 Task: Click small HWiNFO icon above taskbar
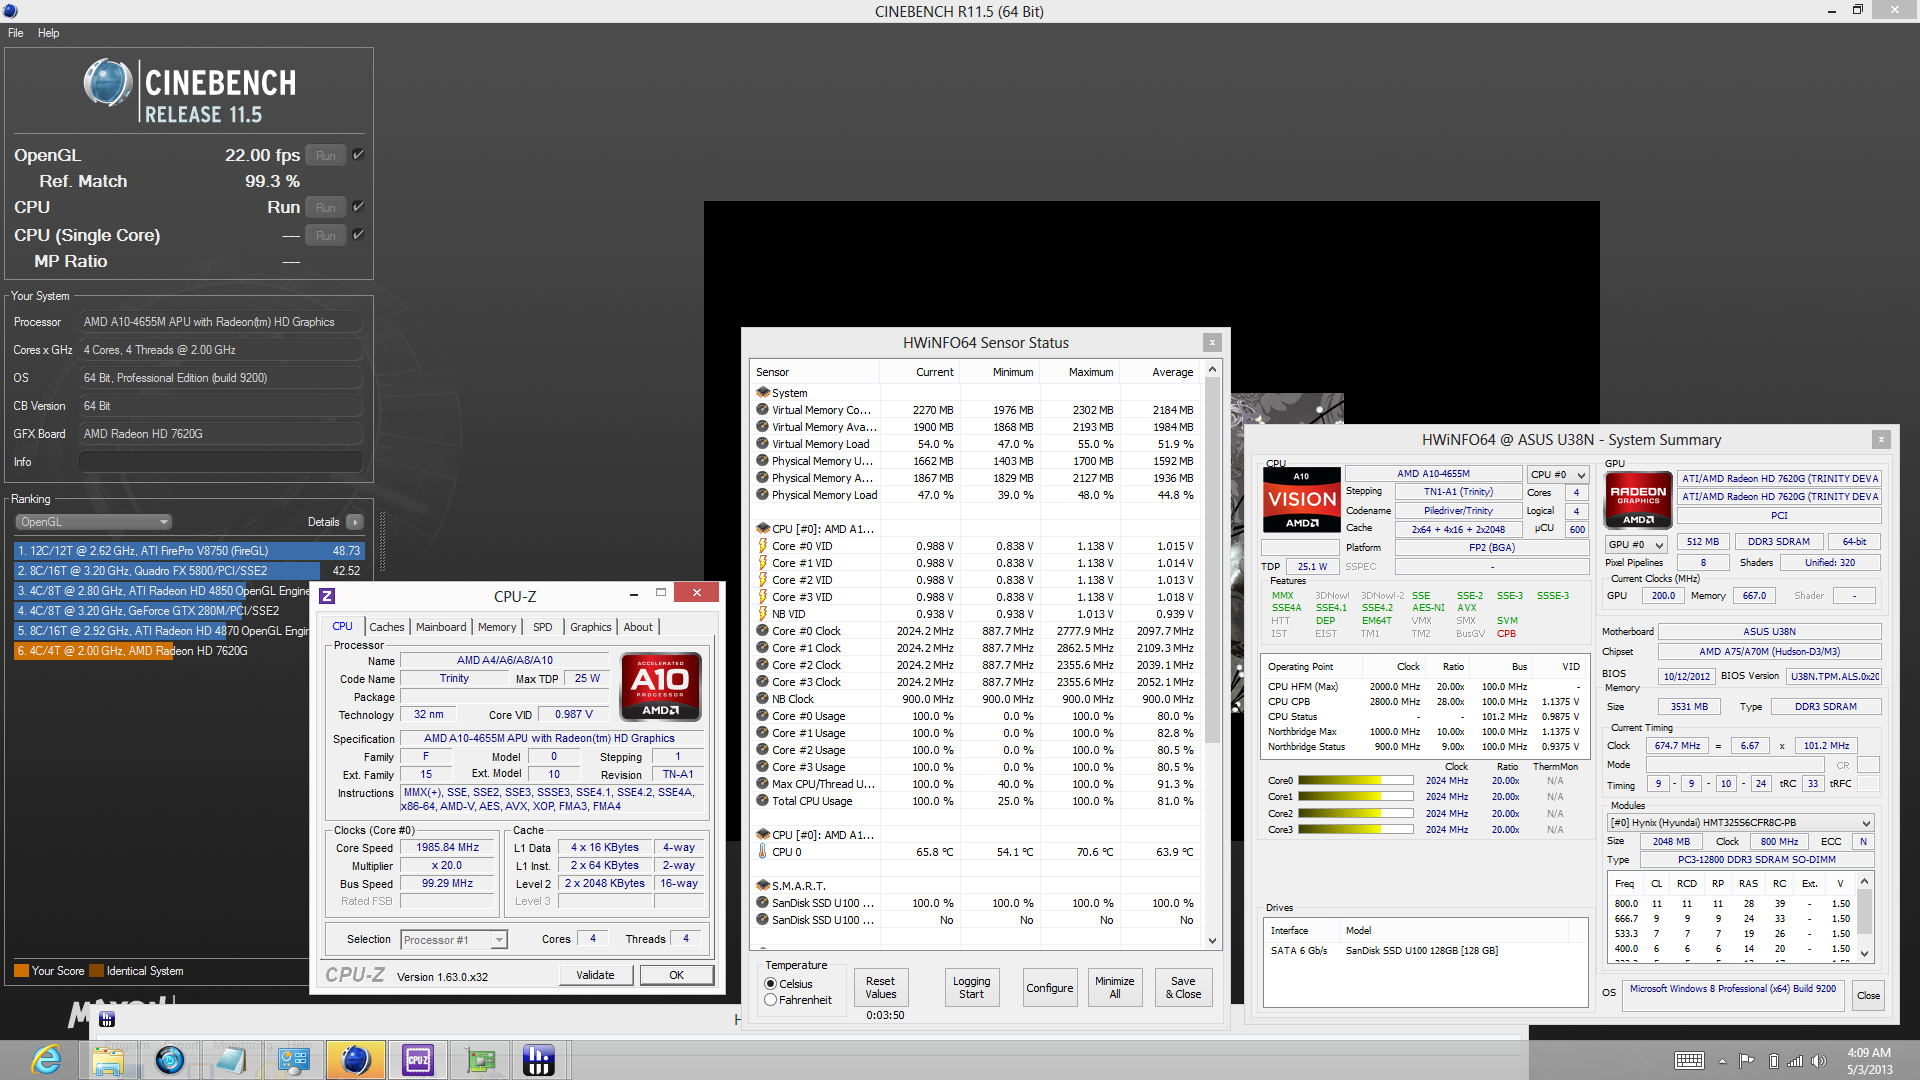[107, 1019]
